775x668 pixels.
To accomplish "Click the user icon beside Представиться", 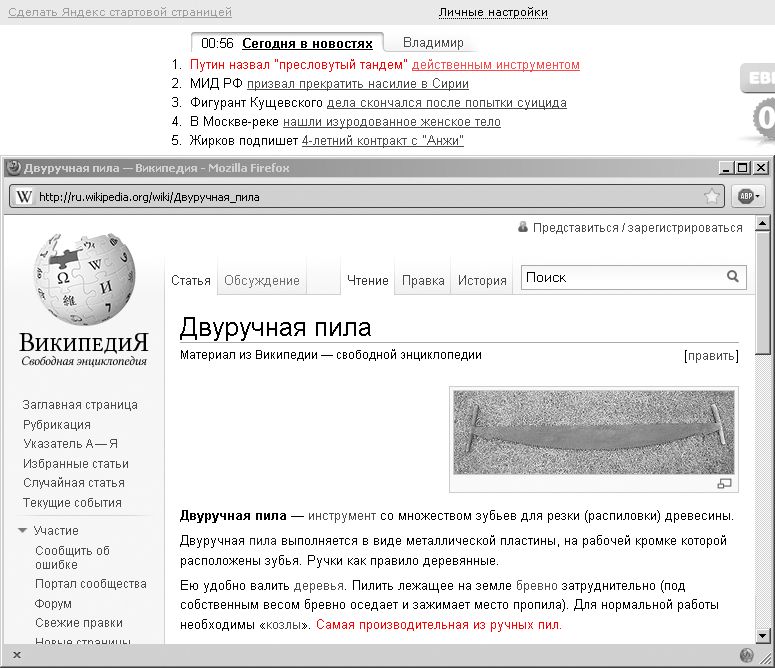I will (x=523, y=227).
